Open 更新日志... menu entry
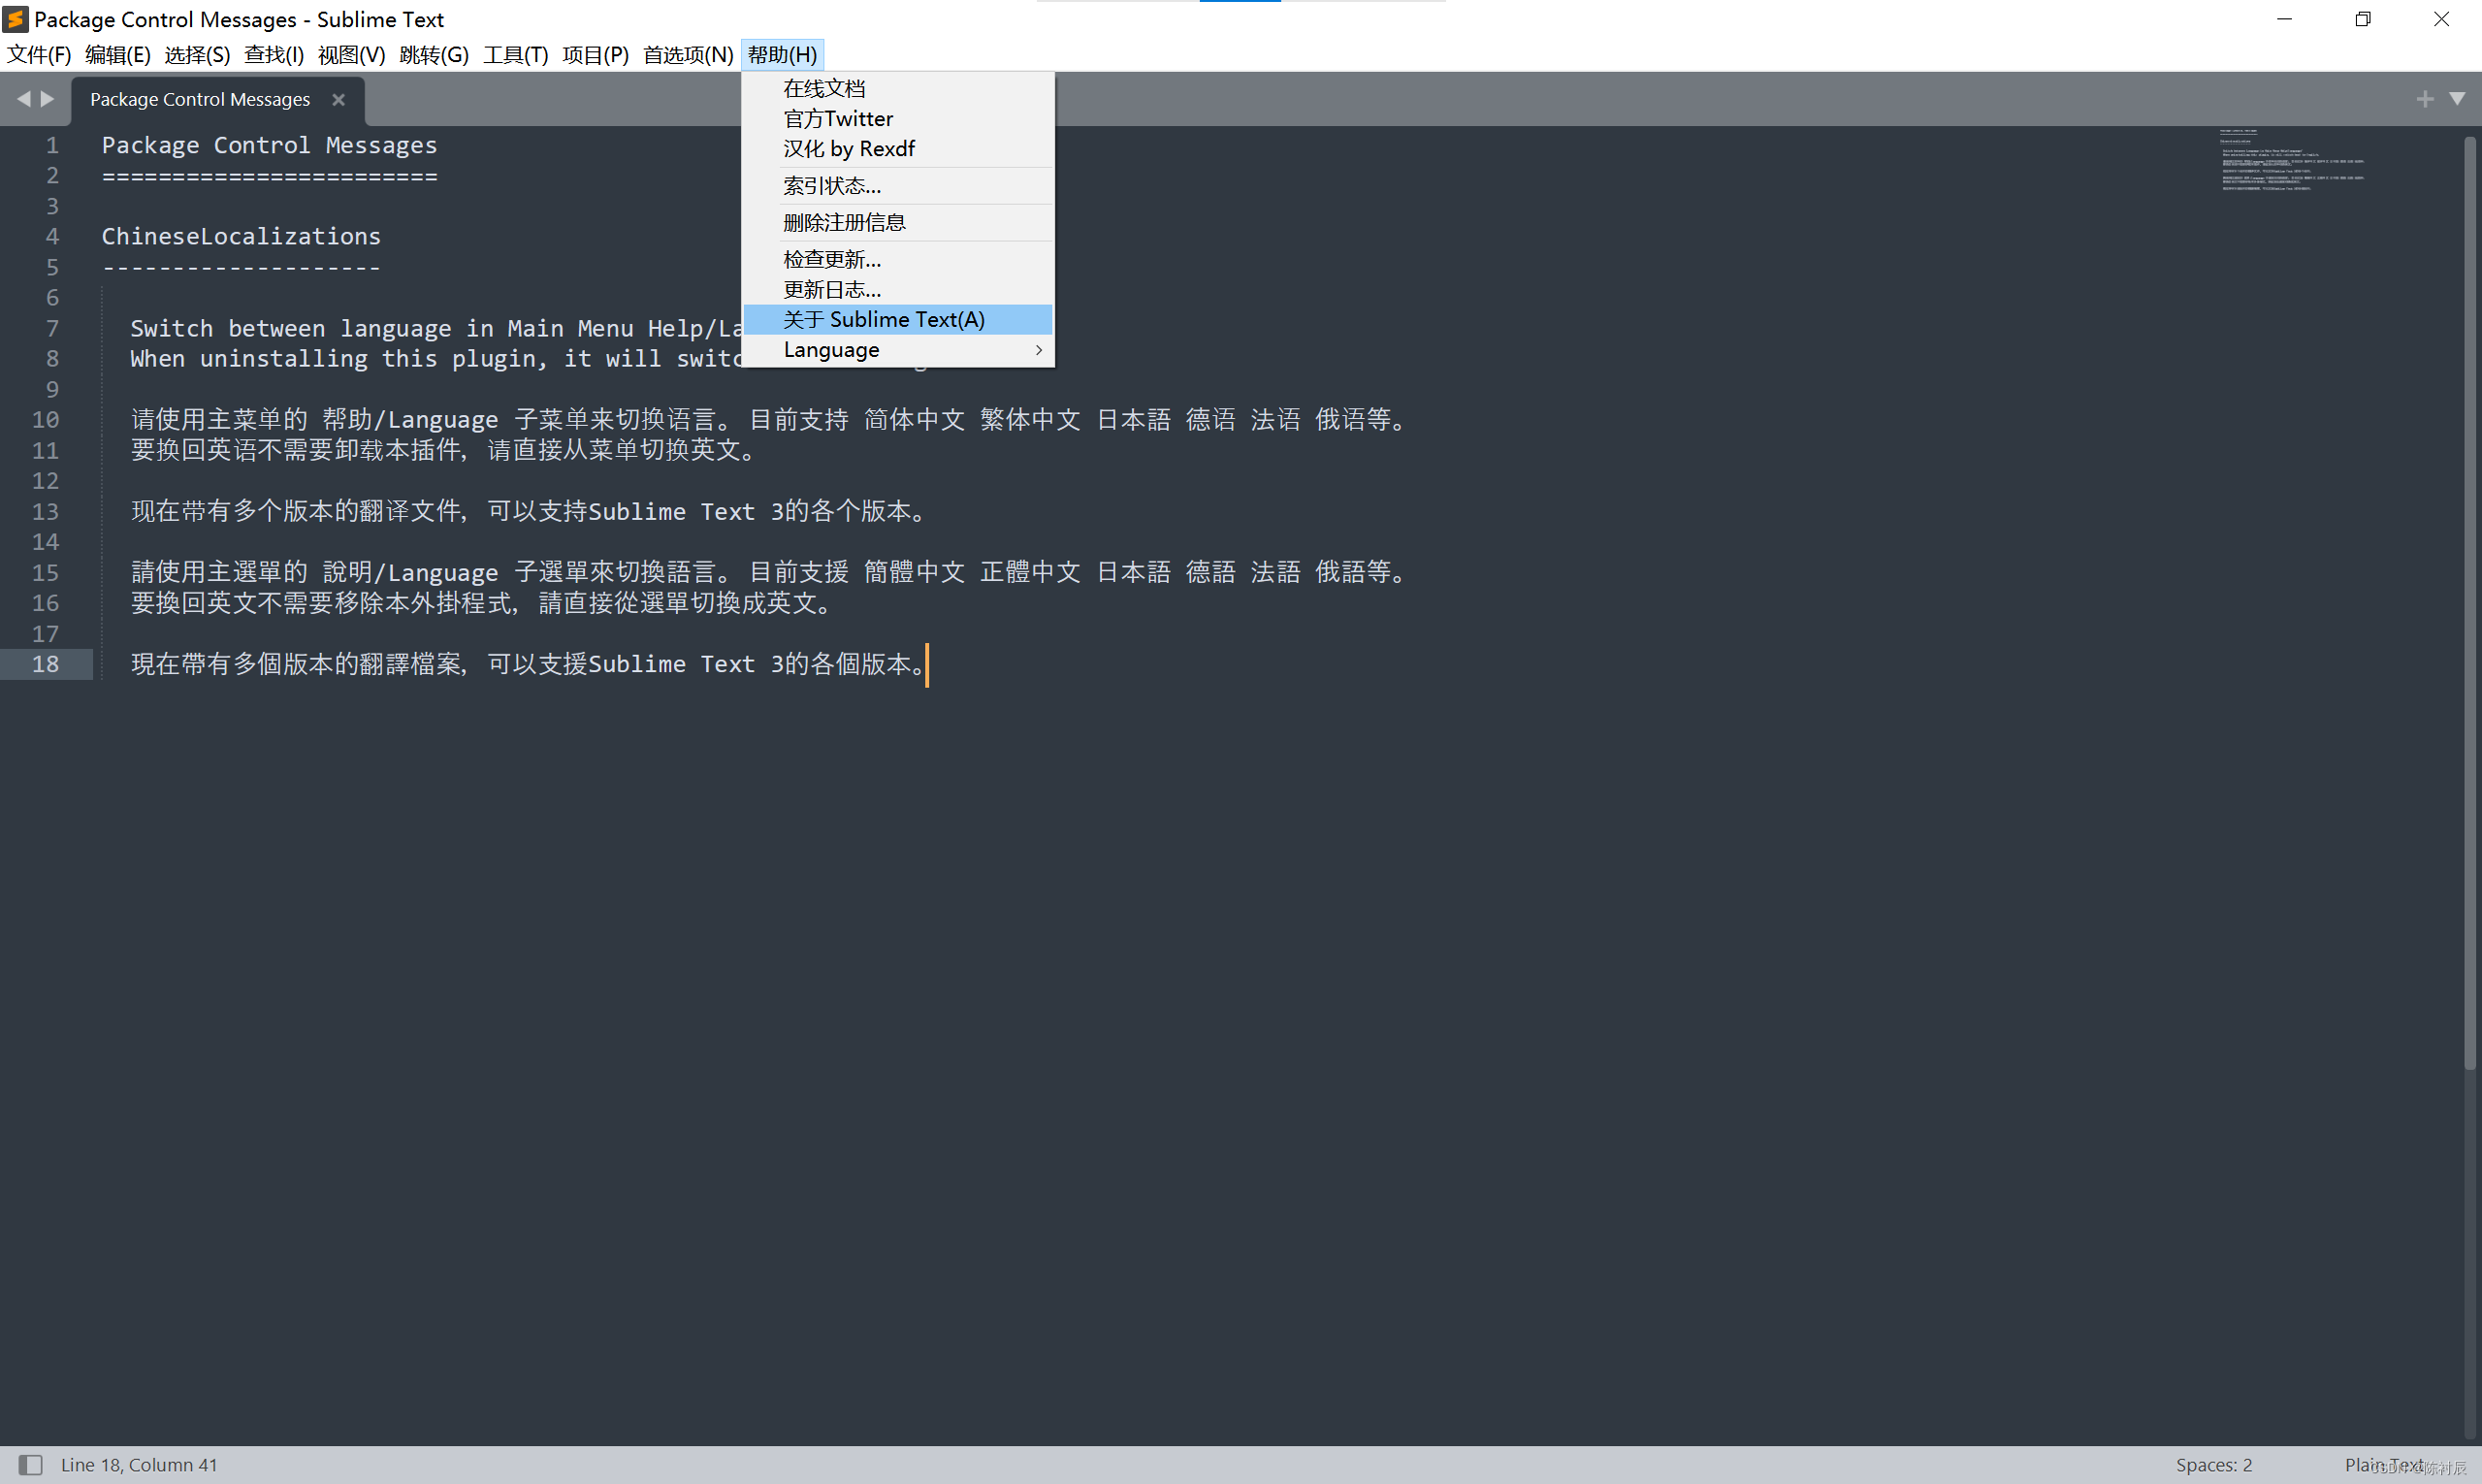 pyautogui.click(x=832, y=289)
